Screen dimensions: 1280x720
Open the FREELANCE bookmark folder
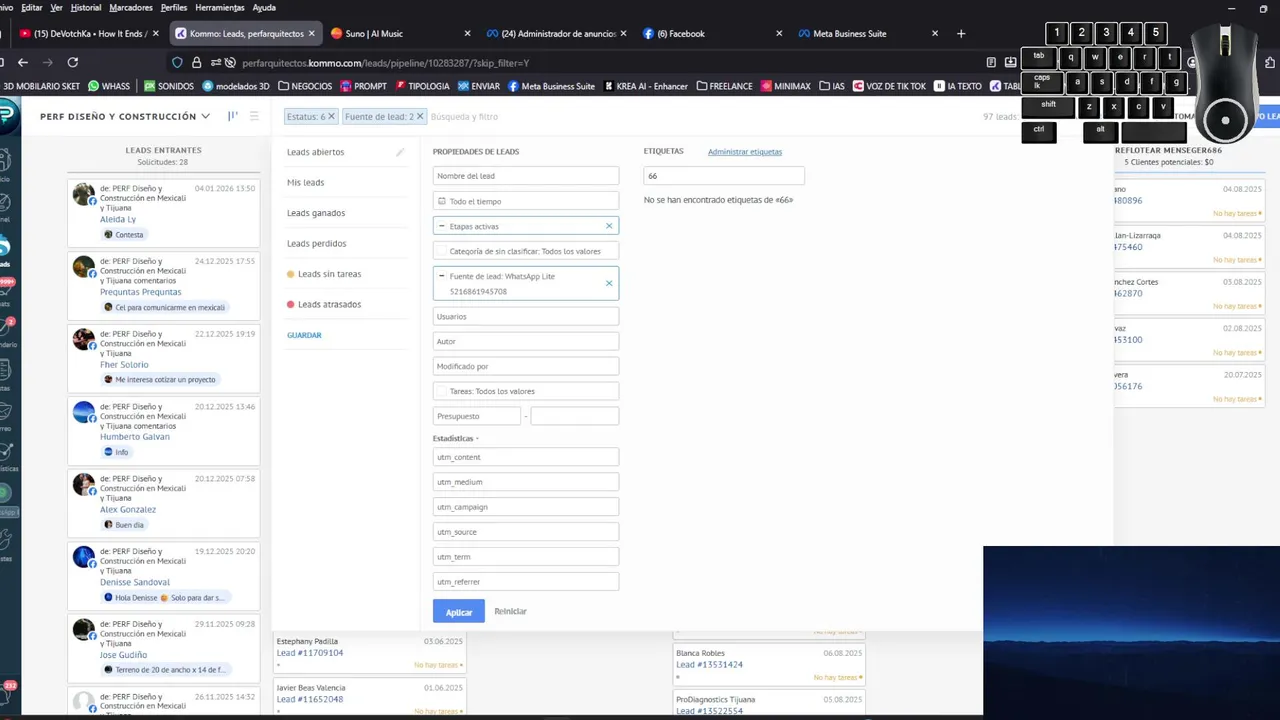(724, 86)
